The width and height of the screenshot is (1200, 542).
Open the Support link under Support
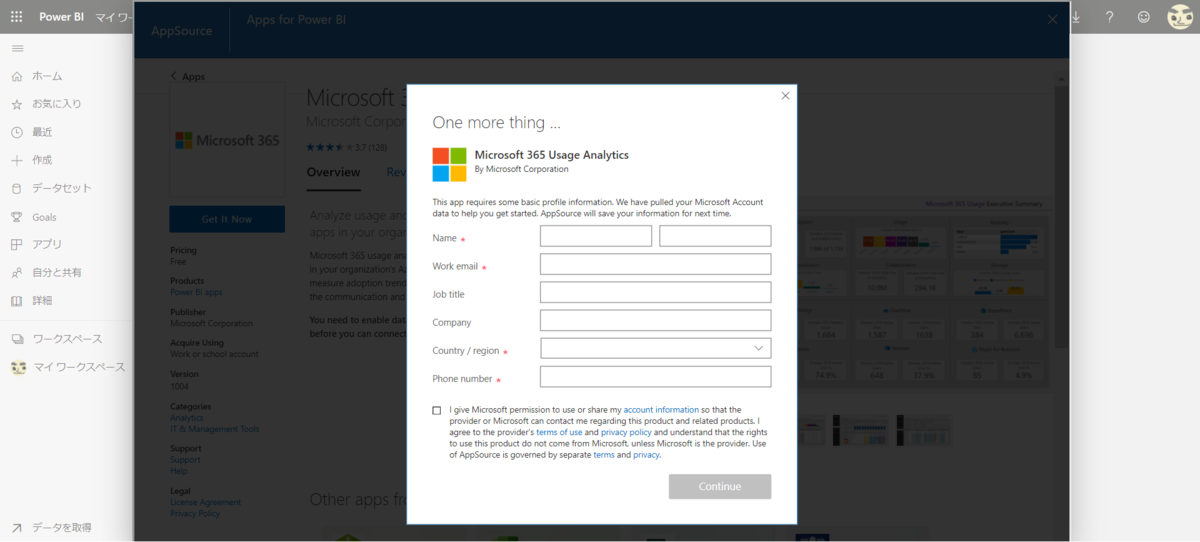tap(185, 460)
